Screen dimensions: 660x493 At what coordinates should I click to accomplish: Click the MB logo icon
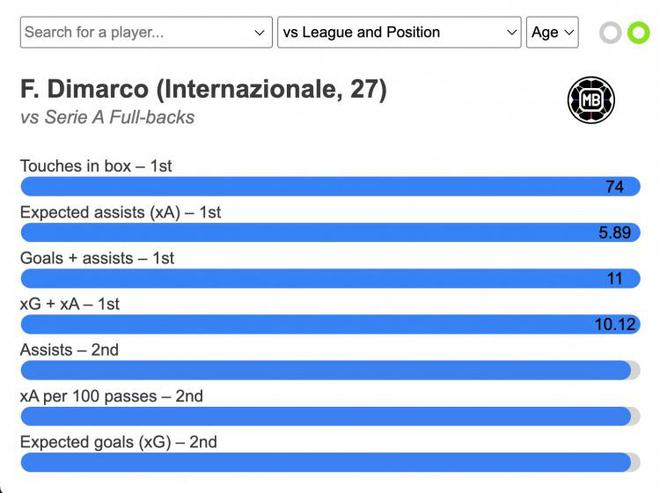[x=591, y=101]
